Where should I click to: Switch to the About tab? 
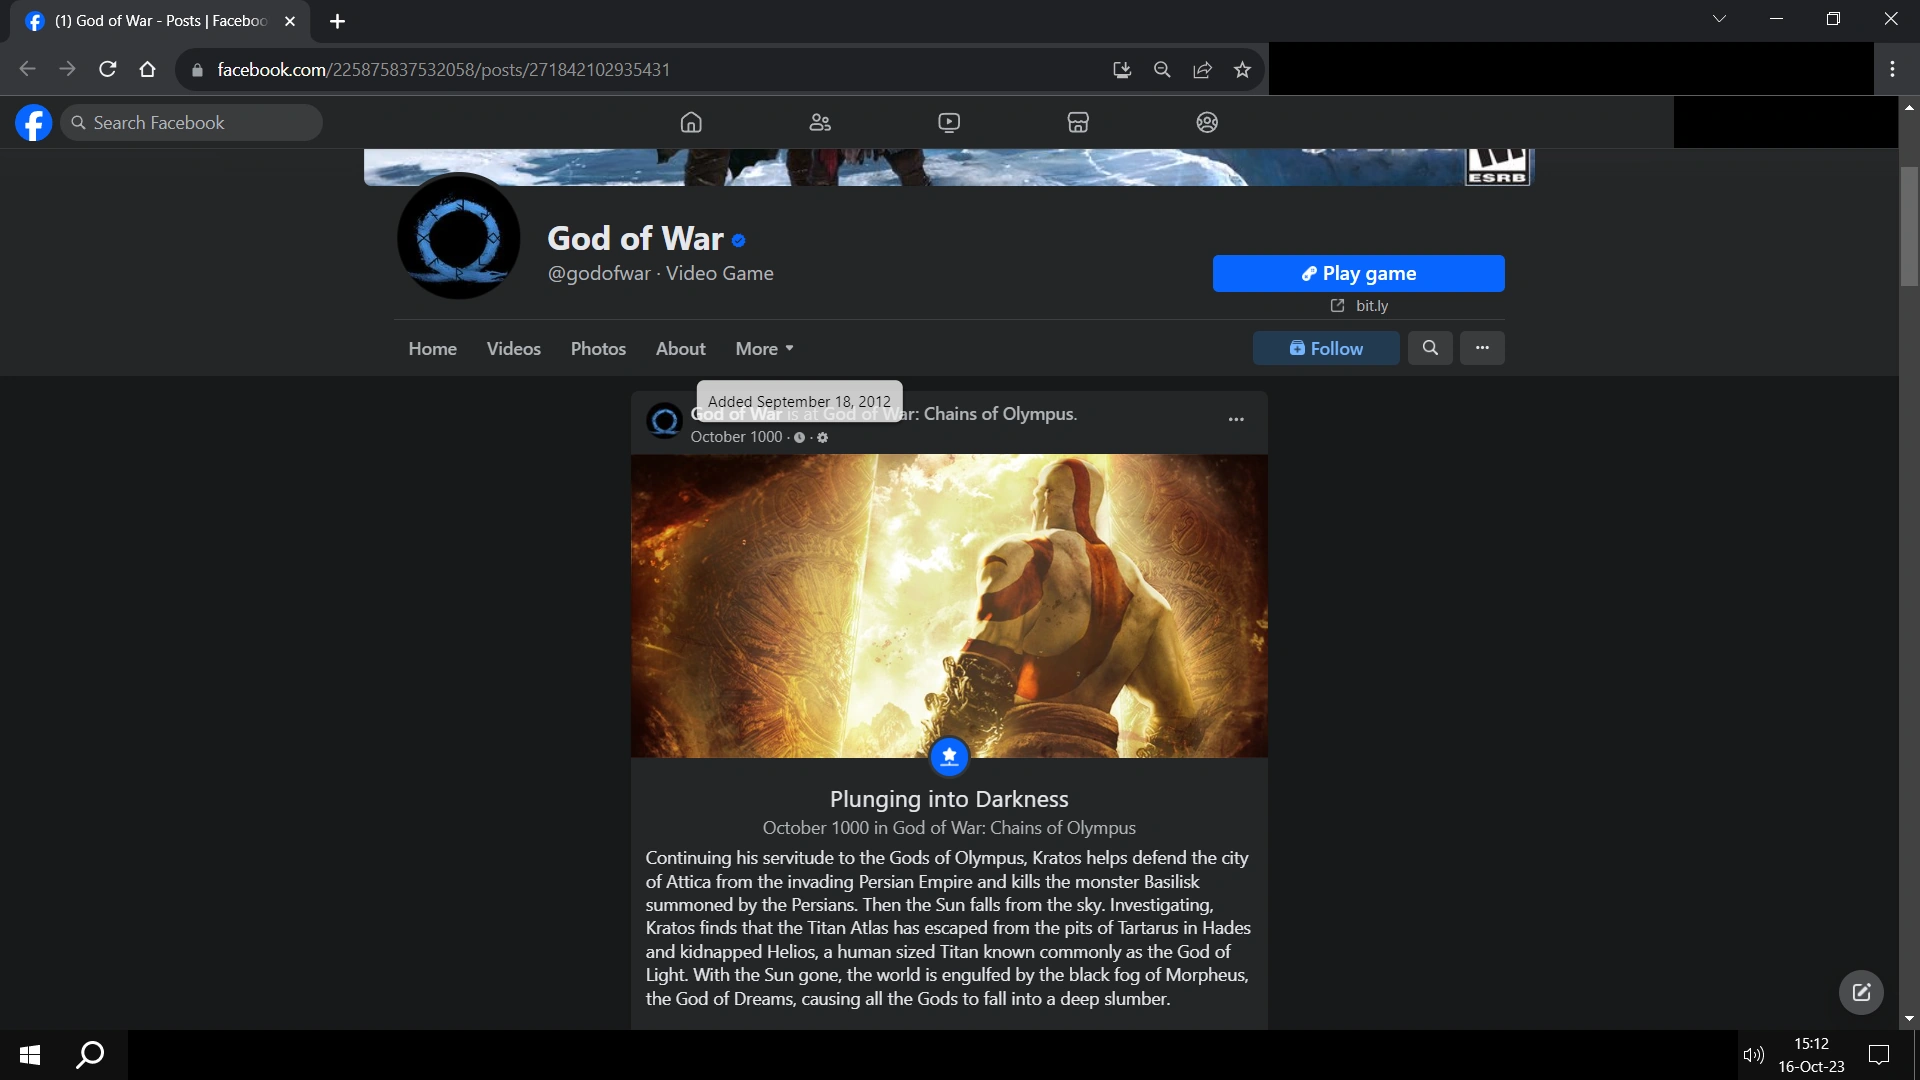coord(680,349)
